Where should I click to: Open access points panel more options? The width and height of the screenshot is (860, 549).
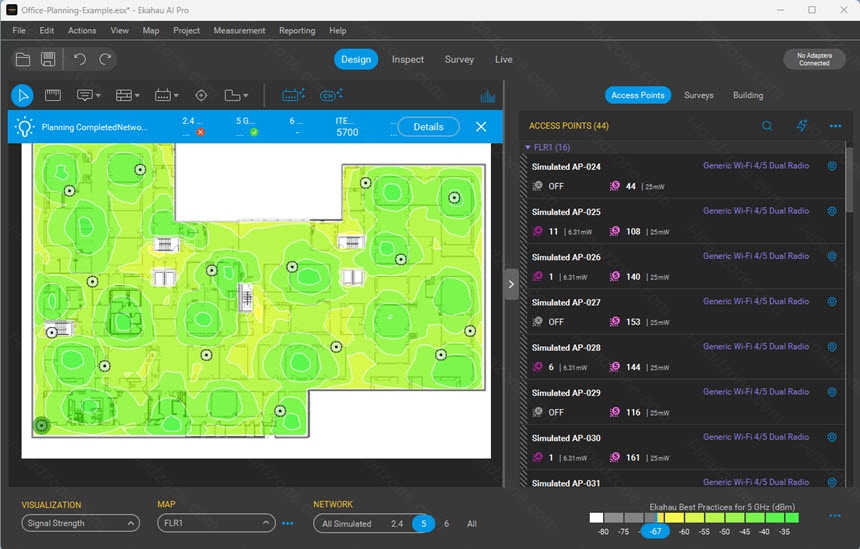[835, 126]
